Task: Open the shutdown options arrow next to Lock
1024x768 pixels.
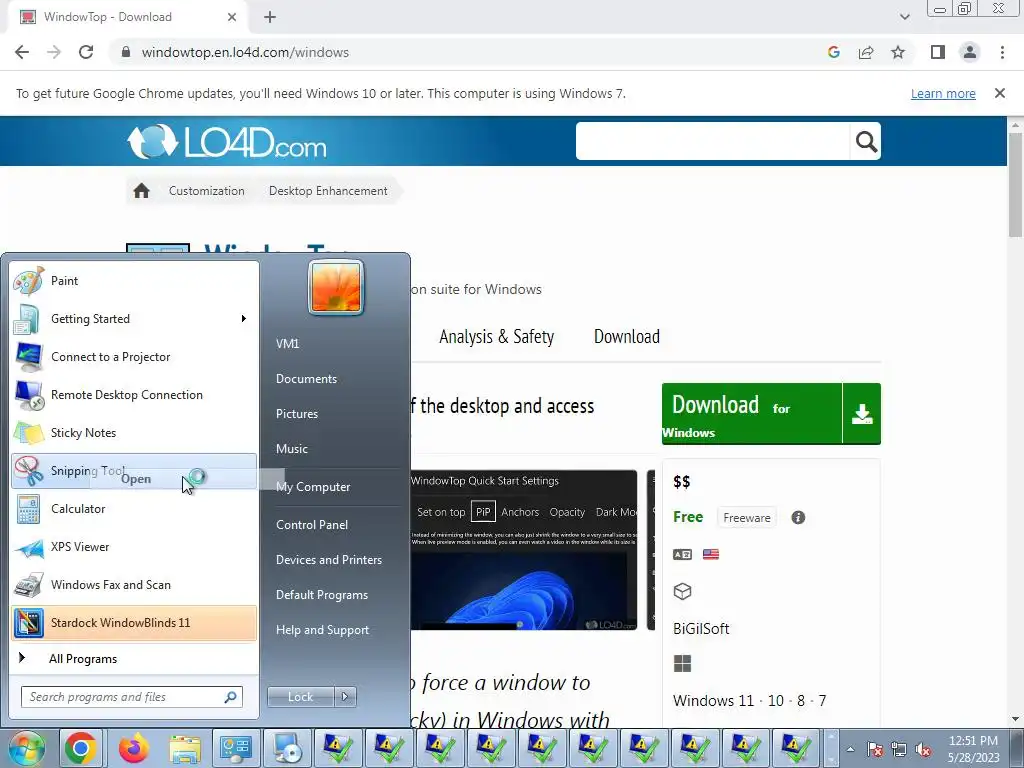Action: point(345,697)
